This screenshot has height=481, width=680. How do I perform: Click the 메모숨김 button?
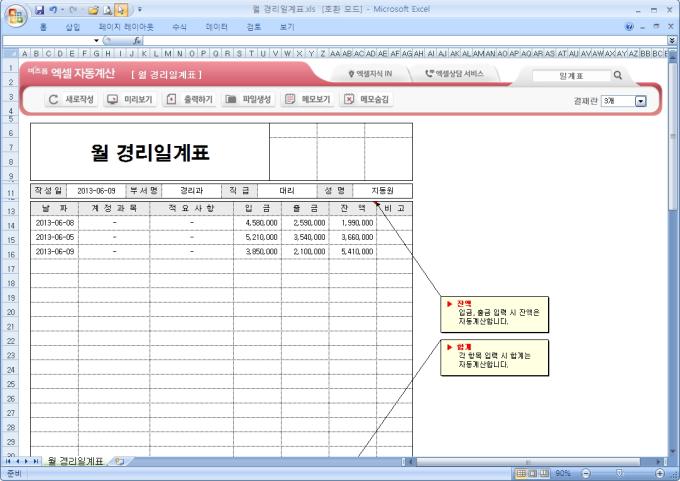[366, 99]
